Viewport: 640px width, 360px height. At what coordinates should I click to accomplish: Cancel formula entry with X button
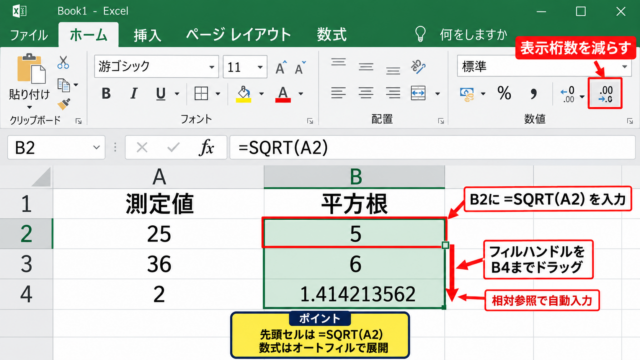(x=142, y=147)
